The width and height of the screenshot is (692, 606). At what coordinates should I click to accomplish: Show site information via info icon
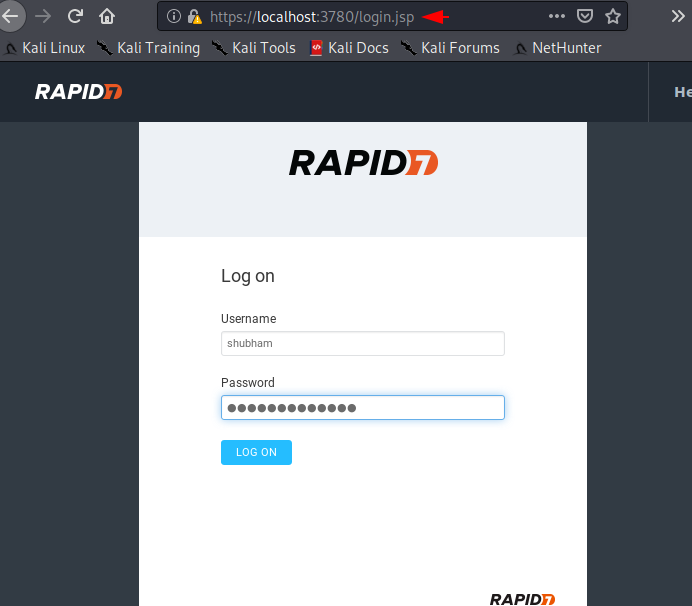[x=173, y=16]
